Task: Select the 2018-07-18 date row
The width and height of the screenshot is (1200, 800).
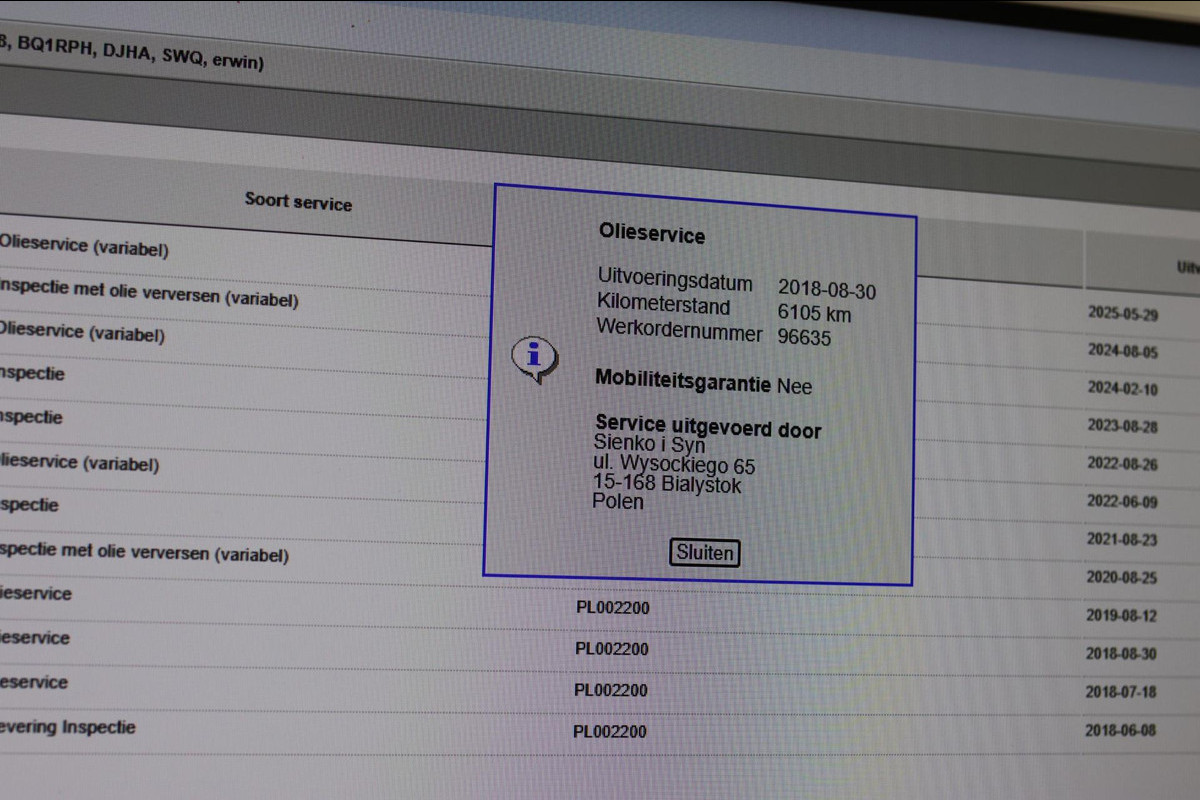Action: (x=1121, y=692)
